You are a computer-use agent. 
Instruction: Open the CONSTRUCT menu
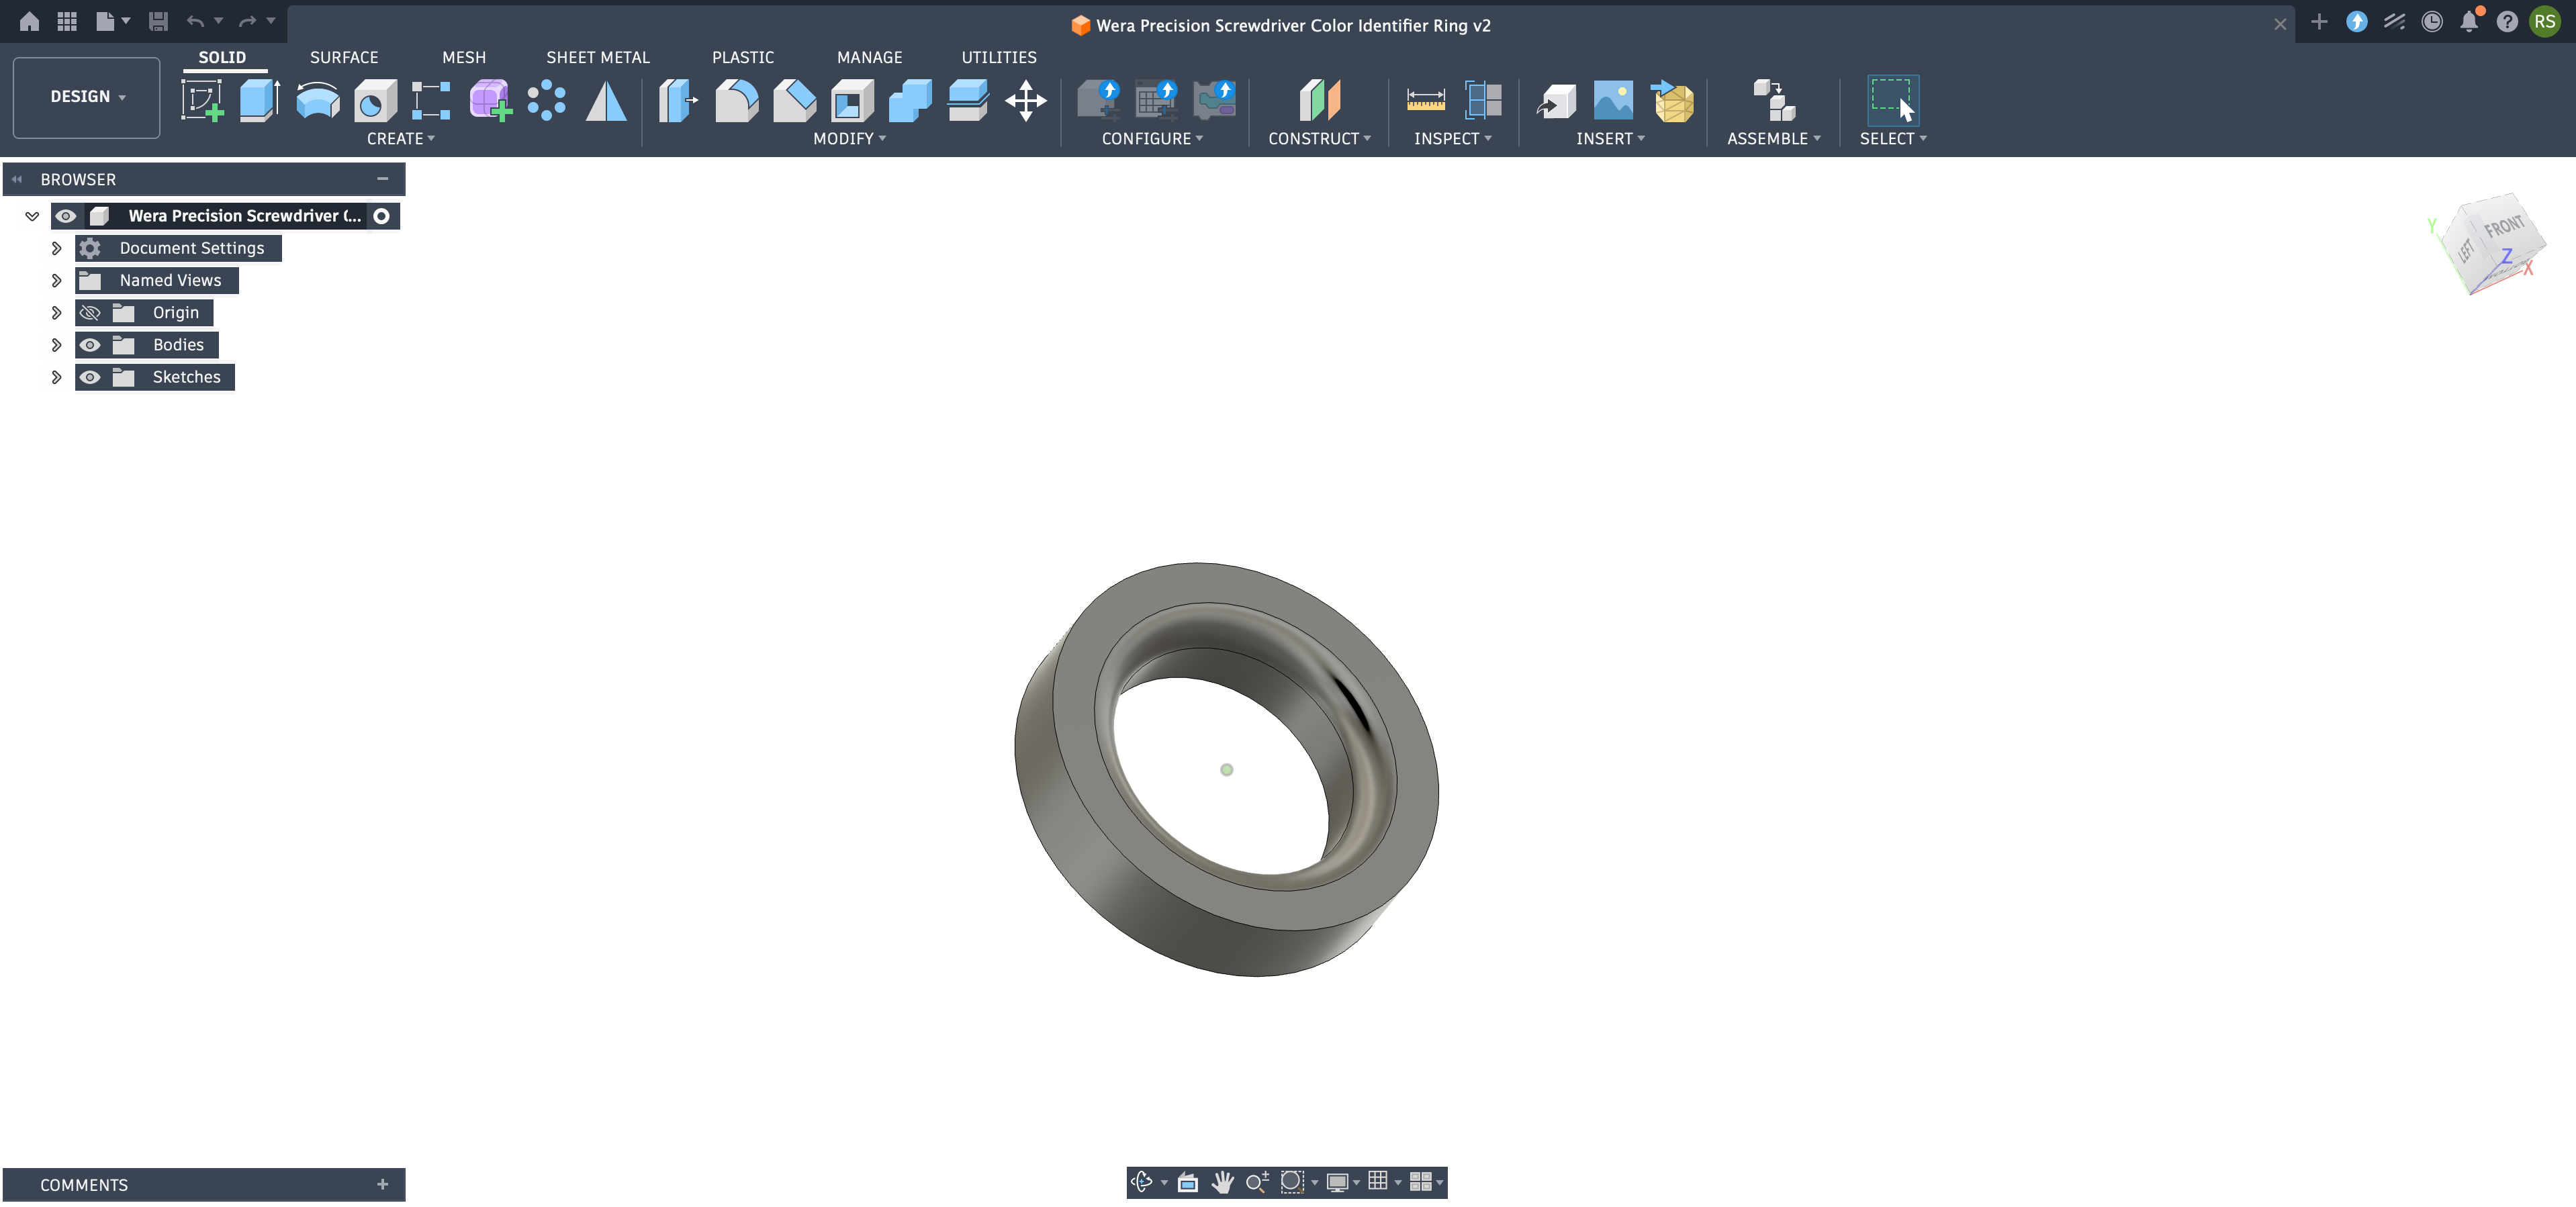tap(1319, 139)
